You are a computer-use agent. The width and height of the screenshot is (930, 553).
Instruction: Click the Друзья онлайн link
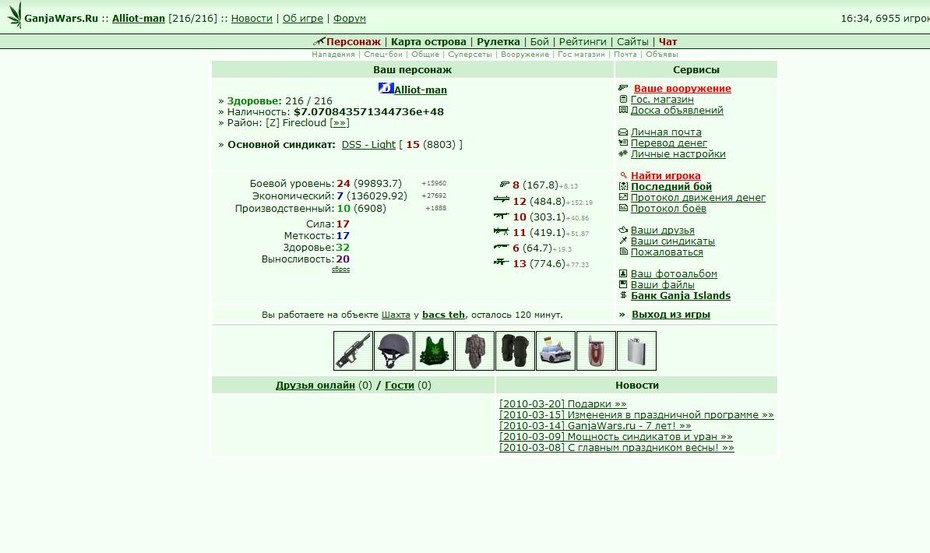tap(315, 385)
